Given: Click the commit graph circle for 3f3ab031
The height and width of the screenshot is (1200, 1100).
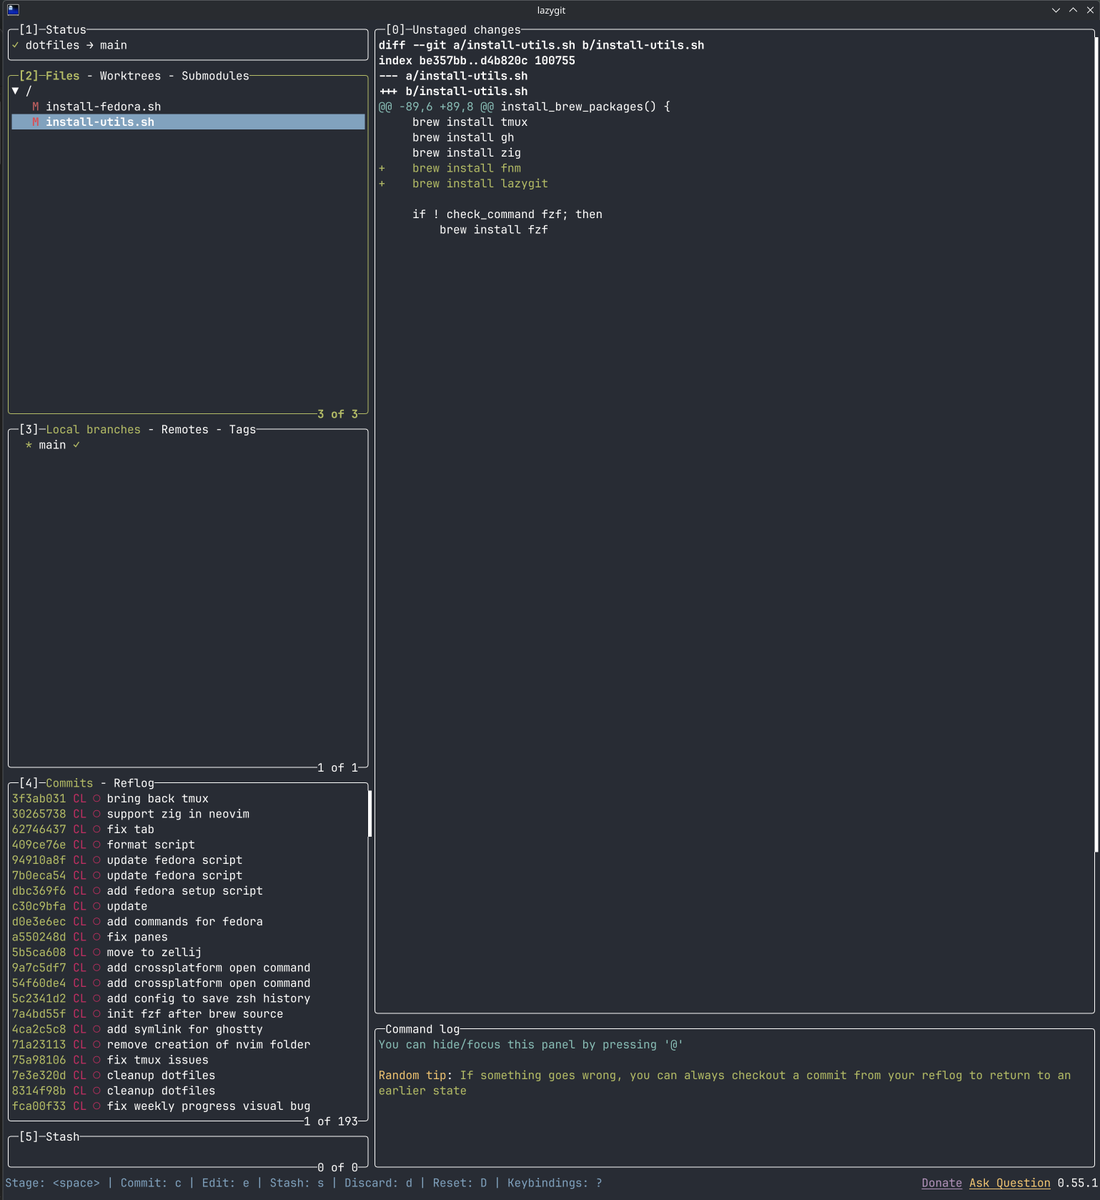Looking at the screenshot, I should click(x=97, y=799).
